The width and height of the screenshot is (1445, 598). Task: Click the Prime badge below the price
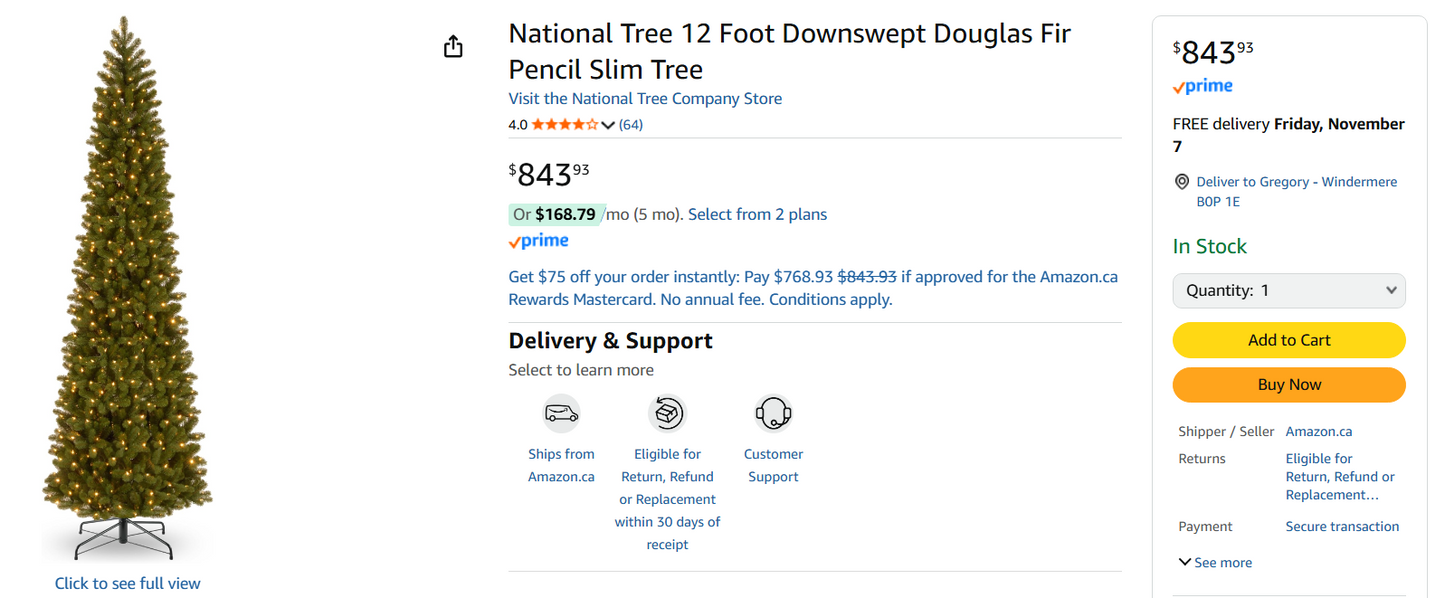click(x=537, y=240)
